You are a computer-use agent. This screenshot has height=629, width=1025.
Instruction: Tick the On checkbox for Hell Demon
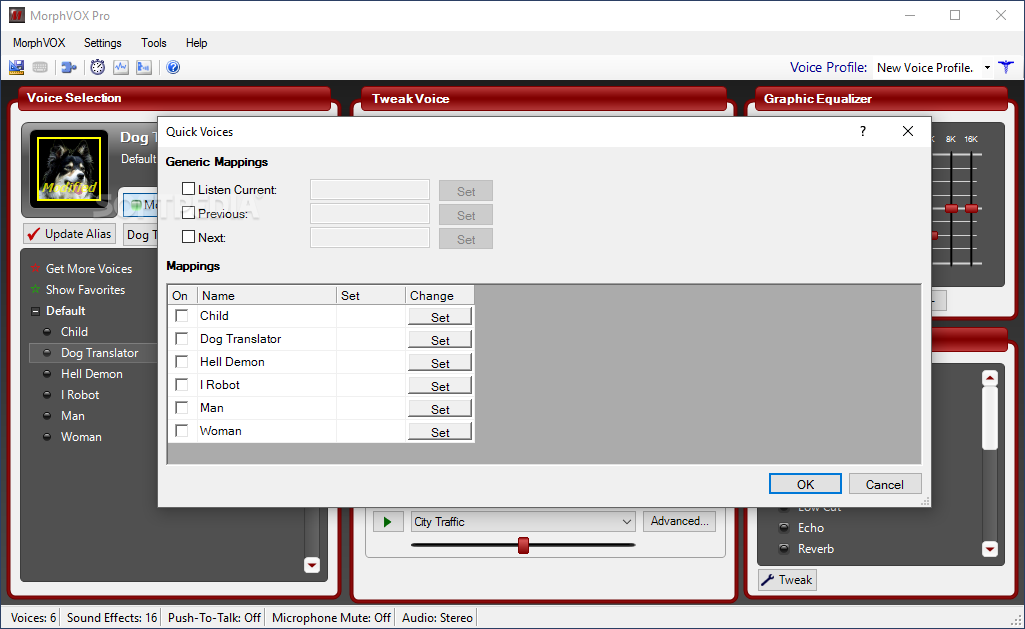tap(182, 362)
